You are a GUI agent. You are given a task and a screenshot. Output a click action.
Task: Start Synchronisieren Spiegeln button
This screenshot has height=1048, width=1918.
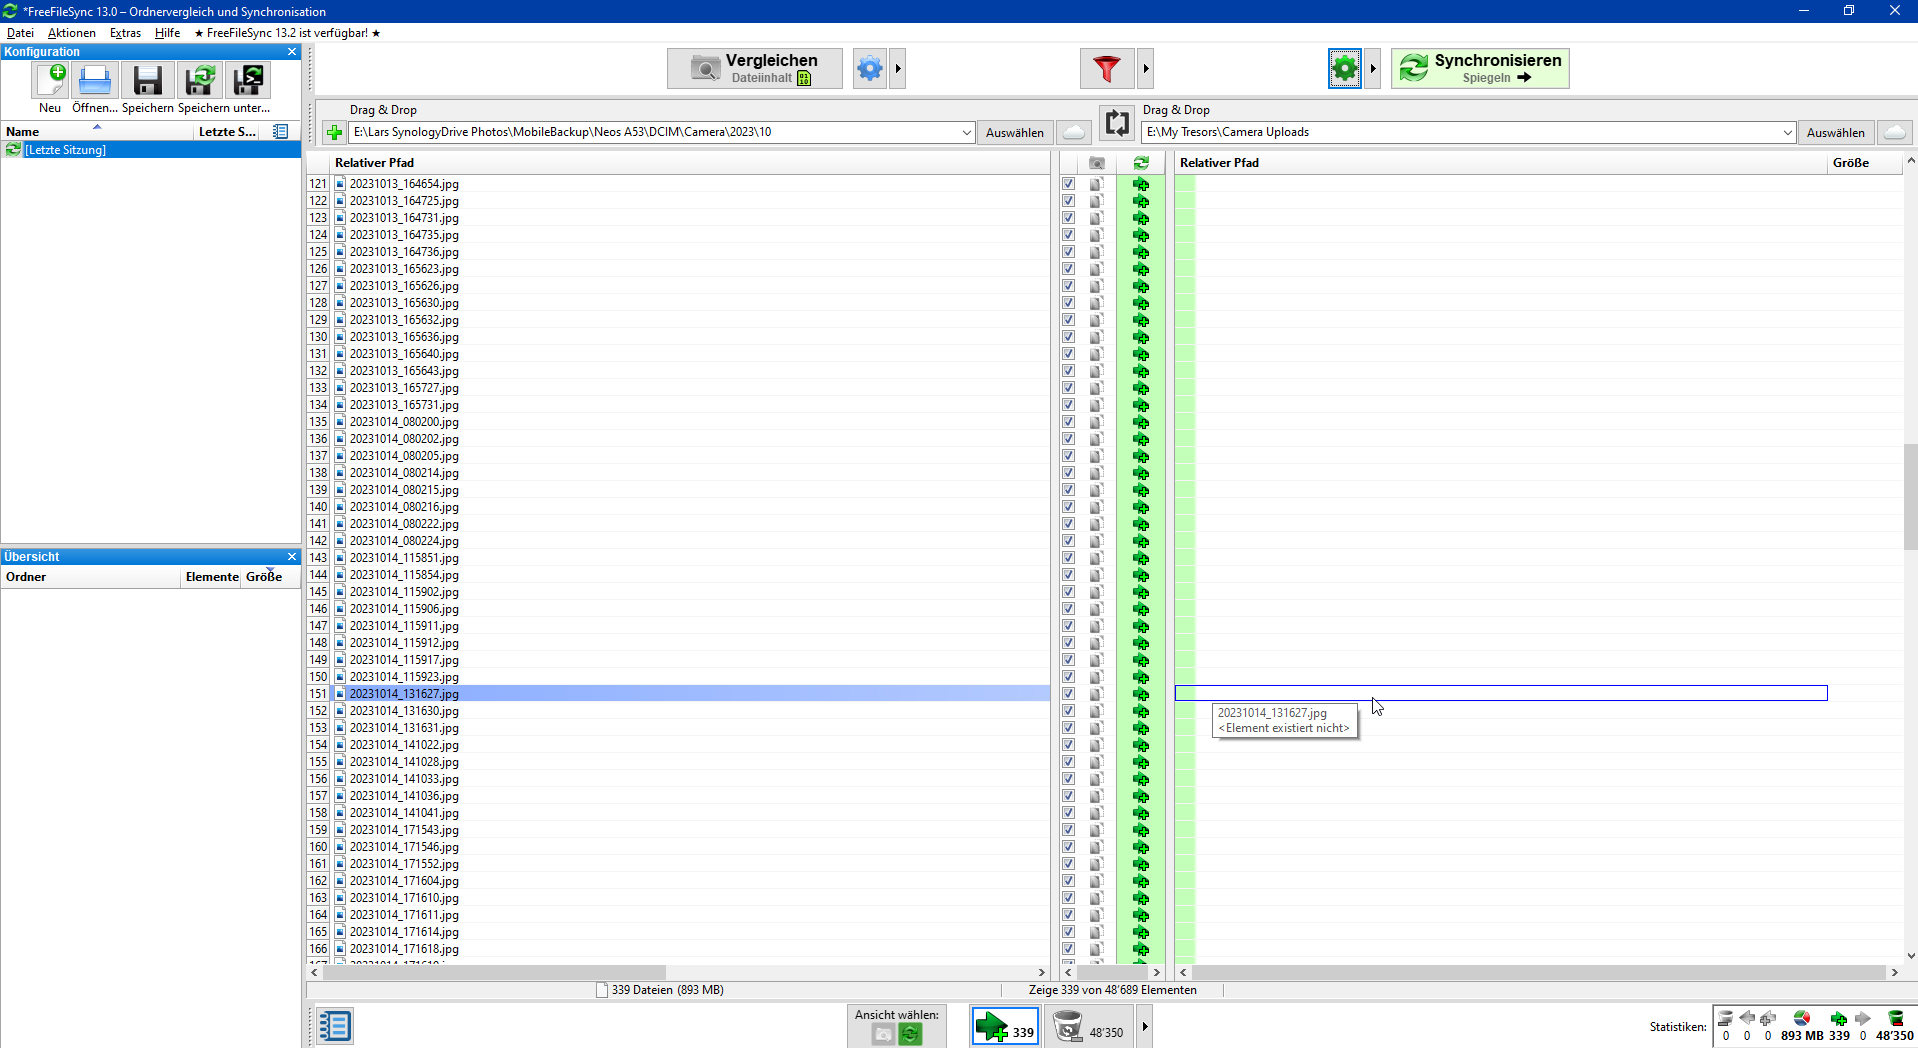(1480, 69)
